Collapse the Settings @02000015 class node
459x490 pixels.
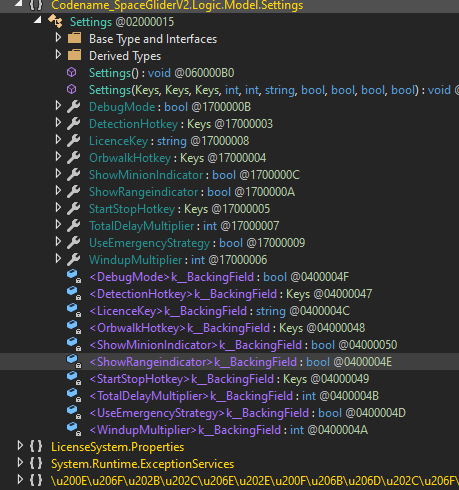(38, 20)
